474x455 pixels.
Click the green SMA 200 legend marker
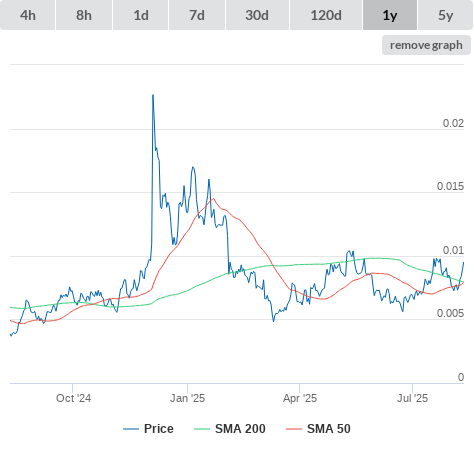click(202, 429)
